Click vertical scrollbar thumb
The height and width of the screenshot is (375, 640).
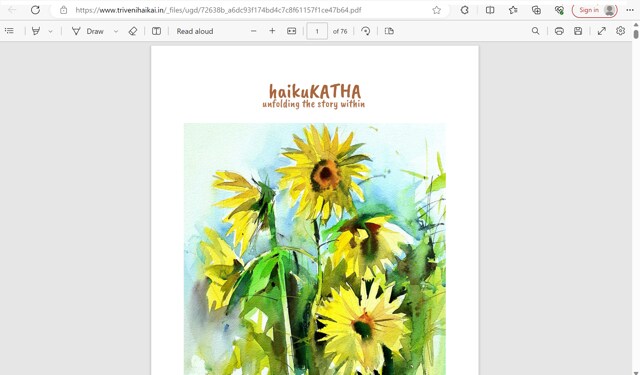[636, 34]
